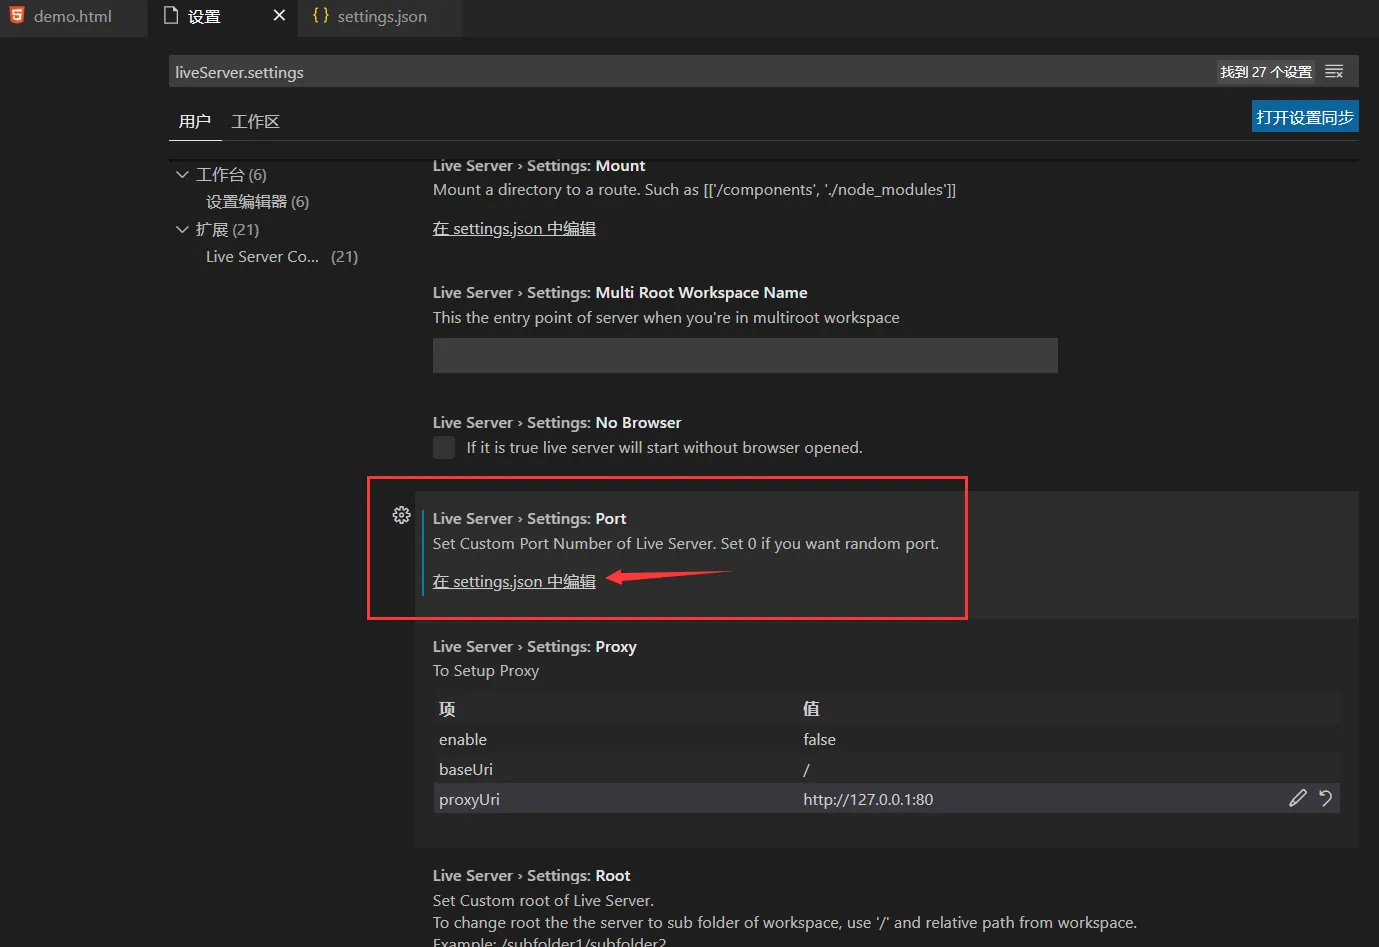
Task: Select the 用户 settings tab
Action: pyautogui.click(x=195, y=121)
